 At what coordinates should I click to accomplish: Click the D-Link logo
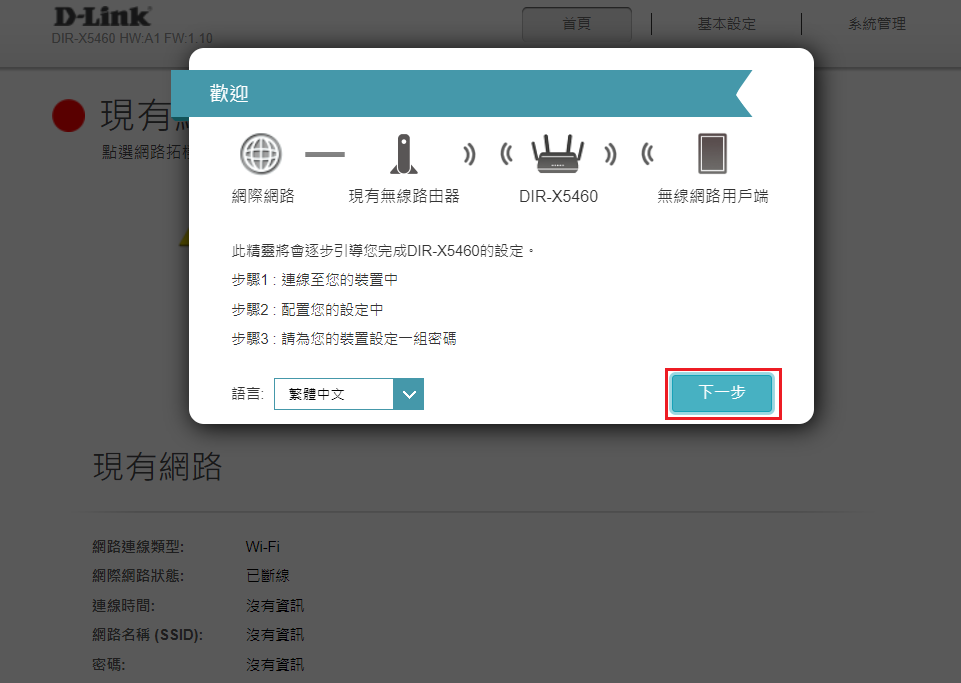[102, 17]
